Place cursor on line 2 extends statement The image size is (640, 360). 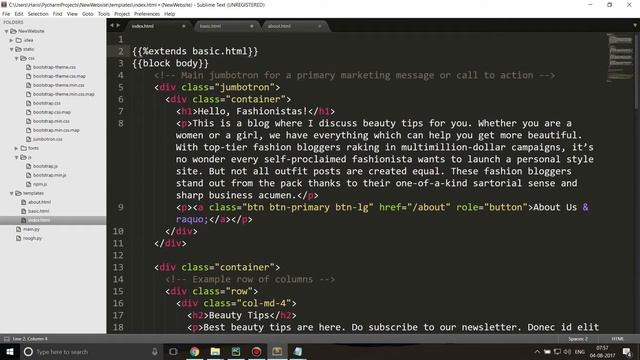tap(195, 51)
